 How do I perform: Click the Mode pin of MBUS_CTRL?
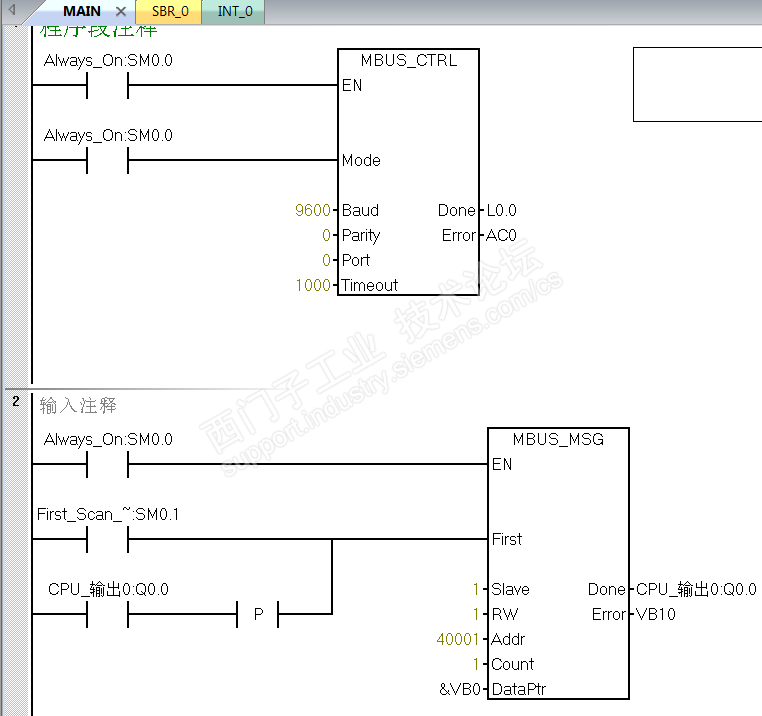pyautogui.click(x=361, y=160)
